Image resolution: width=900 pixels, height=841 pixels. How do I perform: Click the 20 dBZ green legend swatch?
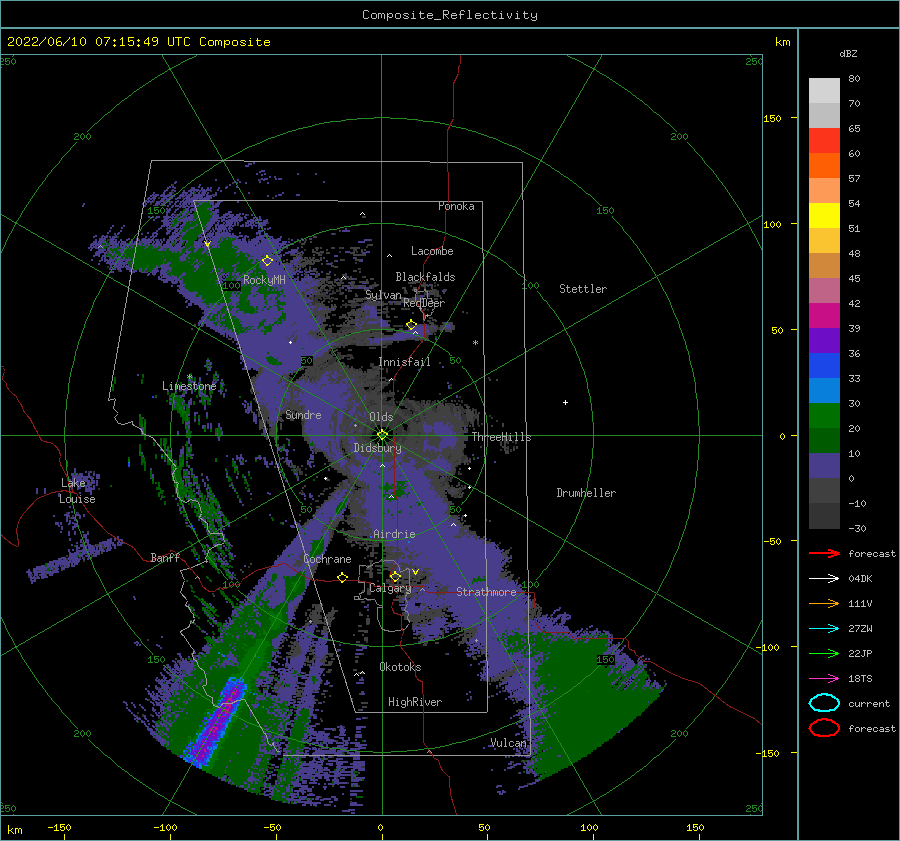(x=824, y=440)
